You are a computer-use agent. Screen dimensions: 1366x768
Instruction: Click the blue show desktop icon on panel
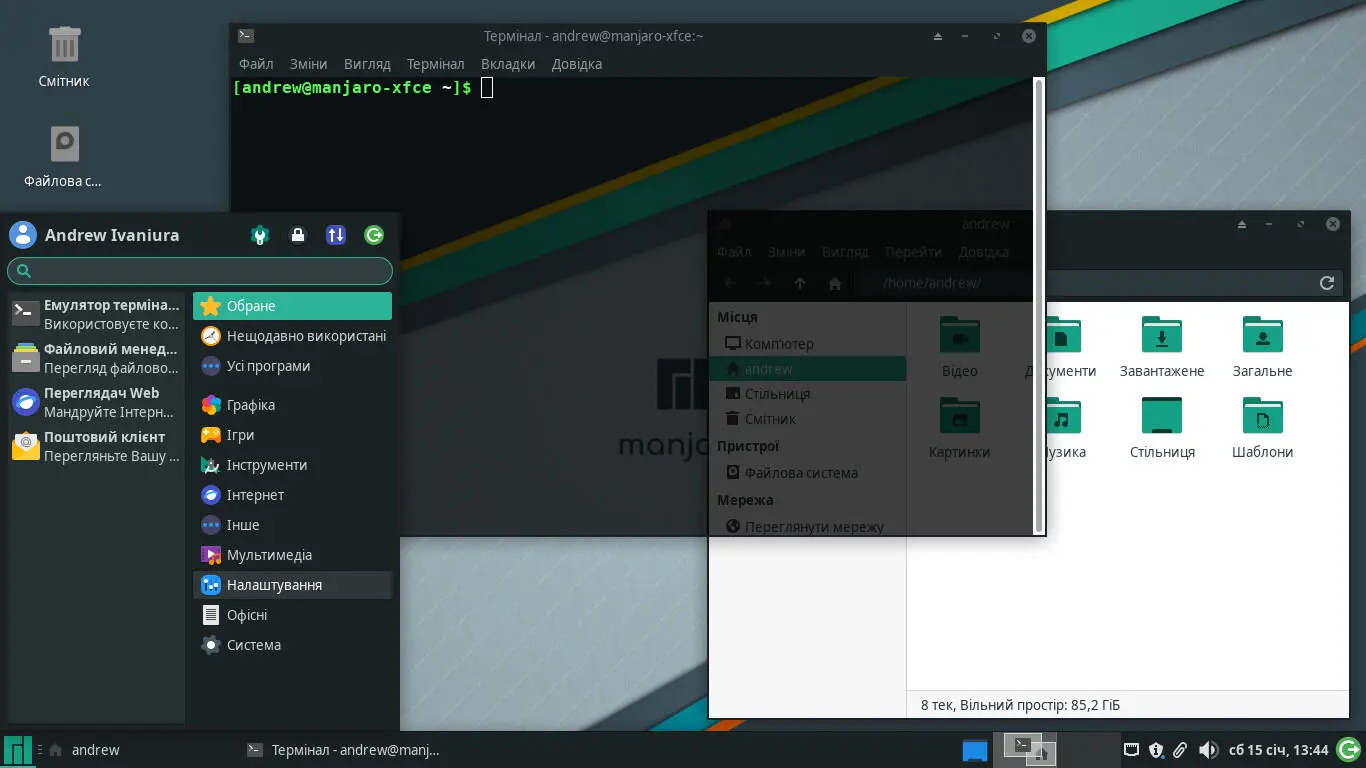(974, 750)
